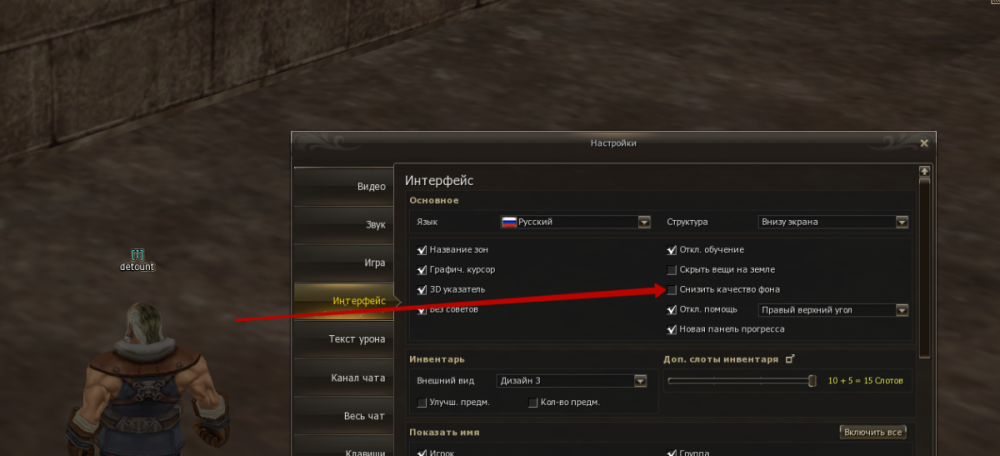Enable the Снизить качество фона checkbox
Image resolution: width=1000 pixels, height=456 pixels.
672,290
